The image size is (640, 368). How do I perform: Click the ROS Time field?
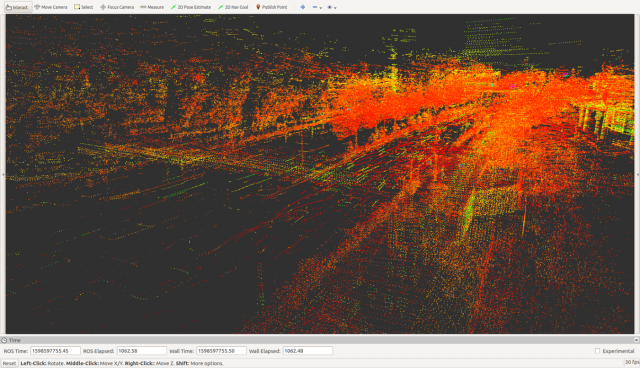[55, 351]
